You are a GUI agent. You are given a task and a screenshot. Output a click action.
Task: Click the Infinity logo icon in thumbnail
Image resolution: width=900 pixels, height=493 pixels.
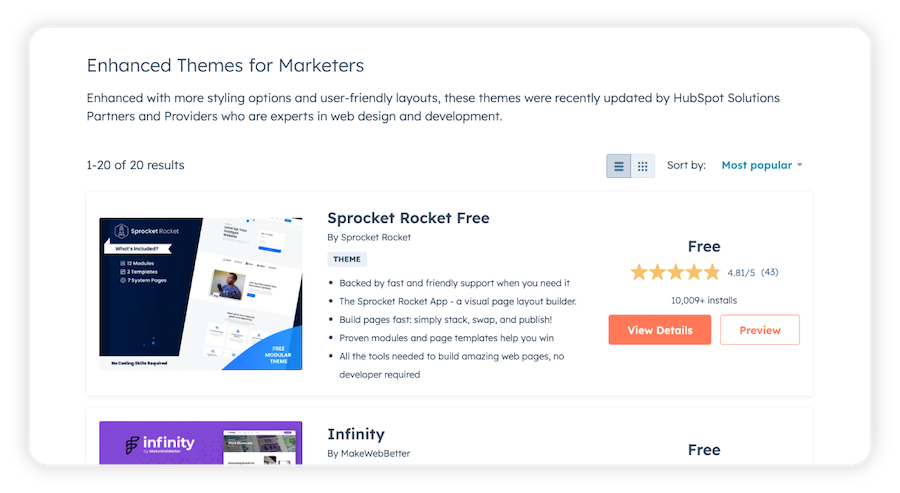(133, 444)
